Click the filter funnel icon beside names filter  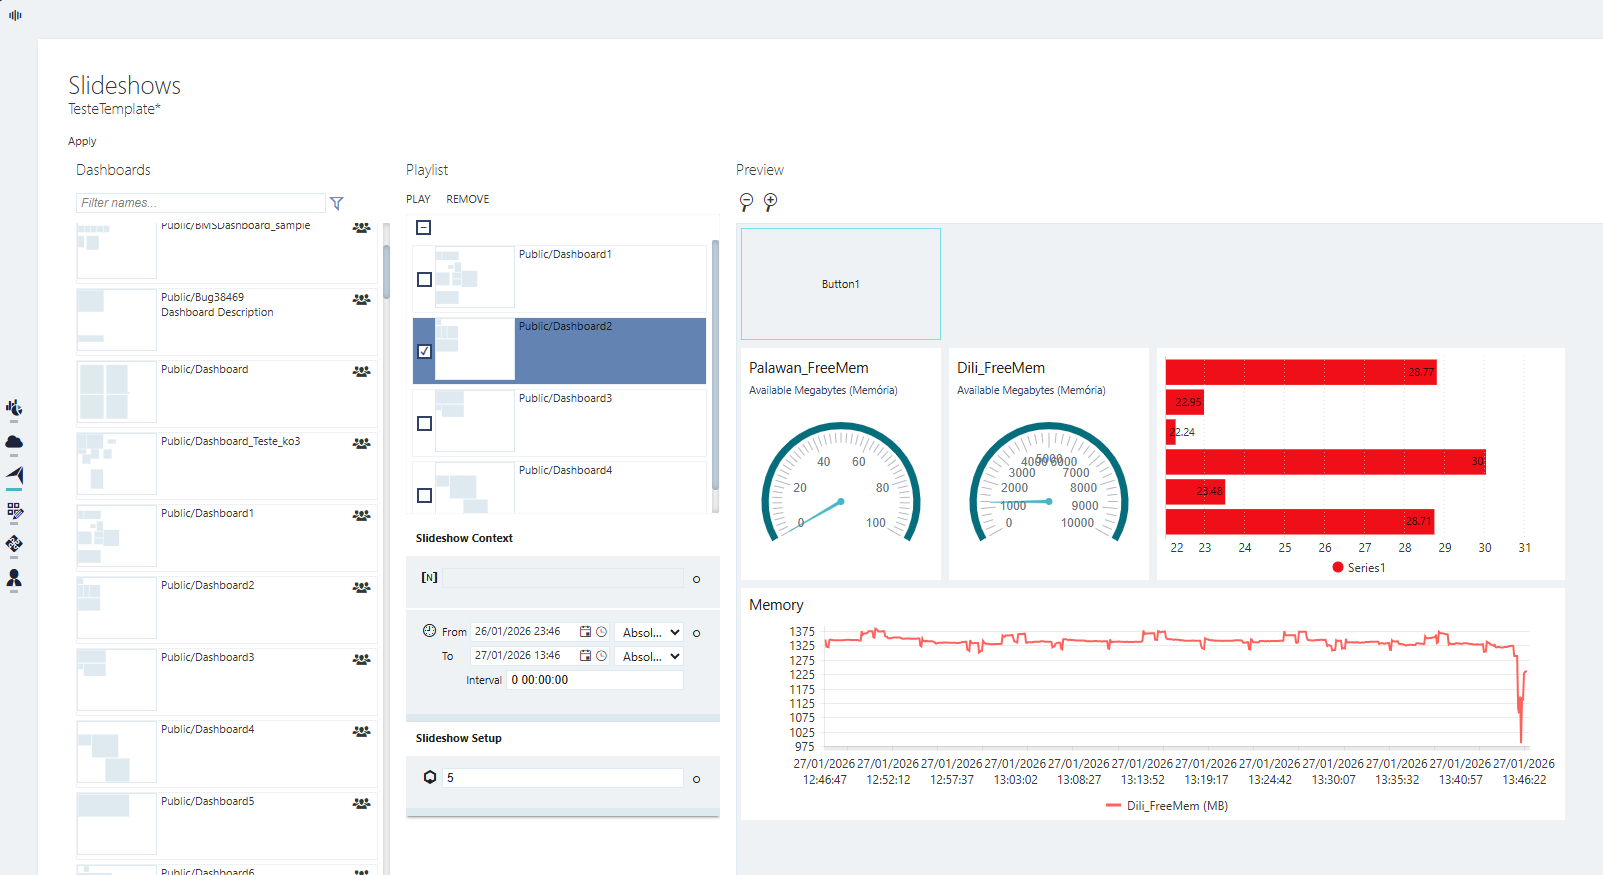pyautogui.click(x=337, y=203)
